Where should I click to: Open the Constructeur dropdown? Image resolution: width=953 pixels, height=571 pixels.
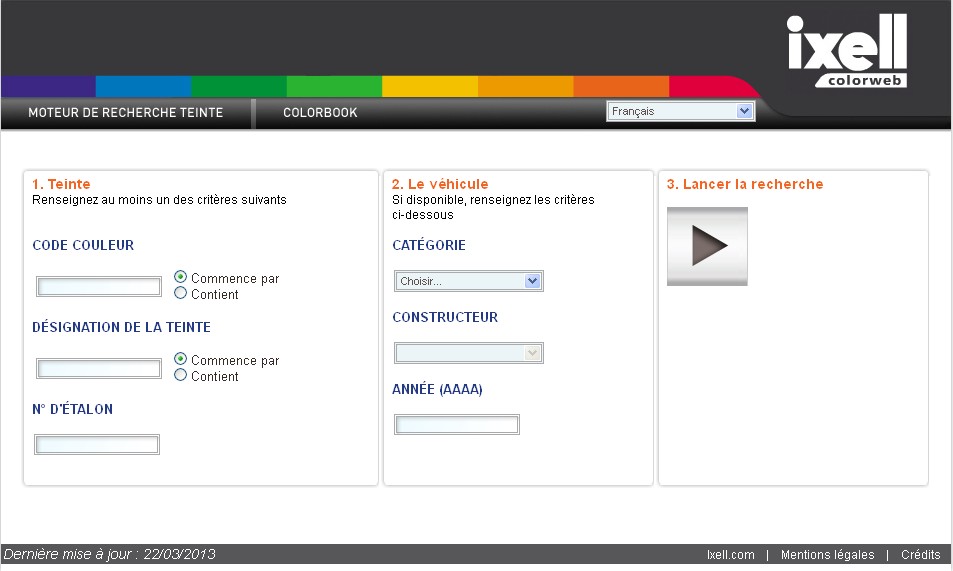pyautogui.click(x=468, y=353)
